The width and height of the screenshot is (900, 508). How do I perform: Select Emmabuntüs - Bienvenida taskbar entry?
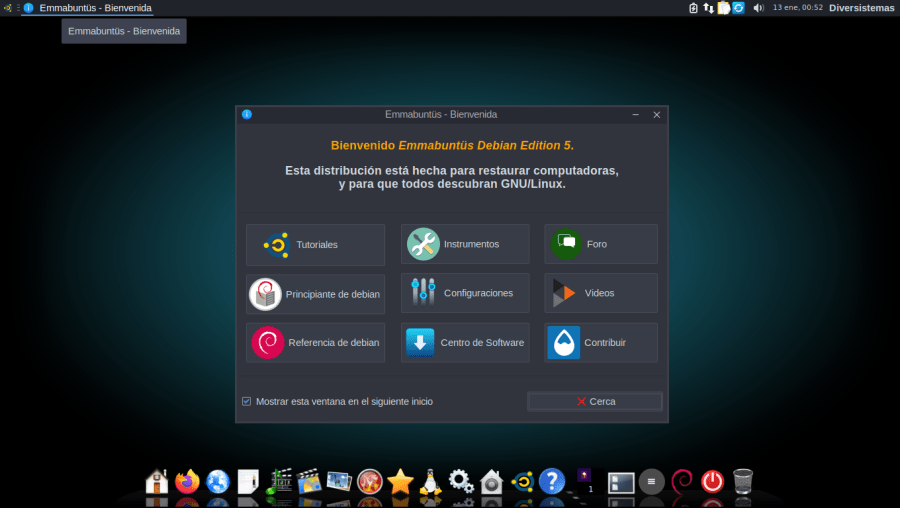(x=95, y=8)
